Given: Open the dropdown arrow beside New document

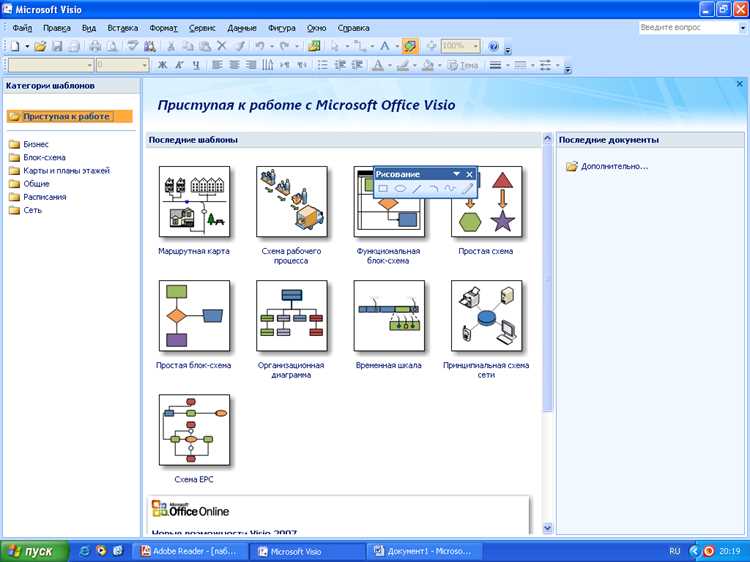Looking at the screenshot, I should [27, 46].
